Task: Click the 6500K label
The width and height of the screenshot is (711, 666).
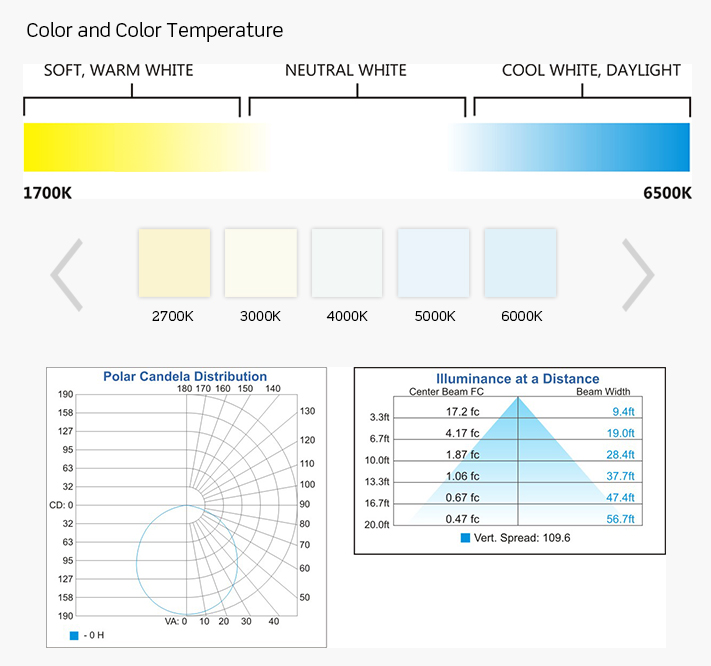Action: point(667,193)
